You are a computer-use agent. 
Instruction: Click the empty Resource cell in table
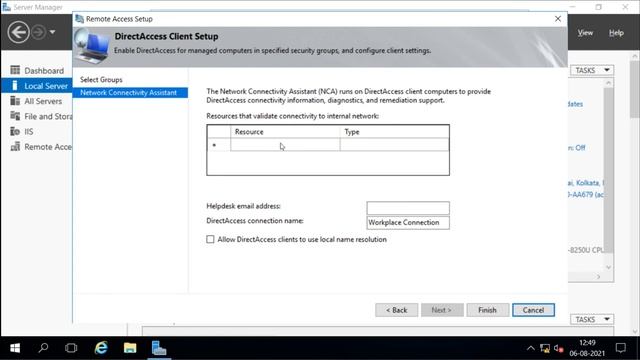pyautogui.click(x=285, y=145)
